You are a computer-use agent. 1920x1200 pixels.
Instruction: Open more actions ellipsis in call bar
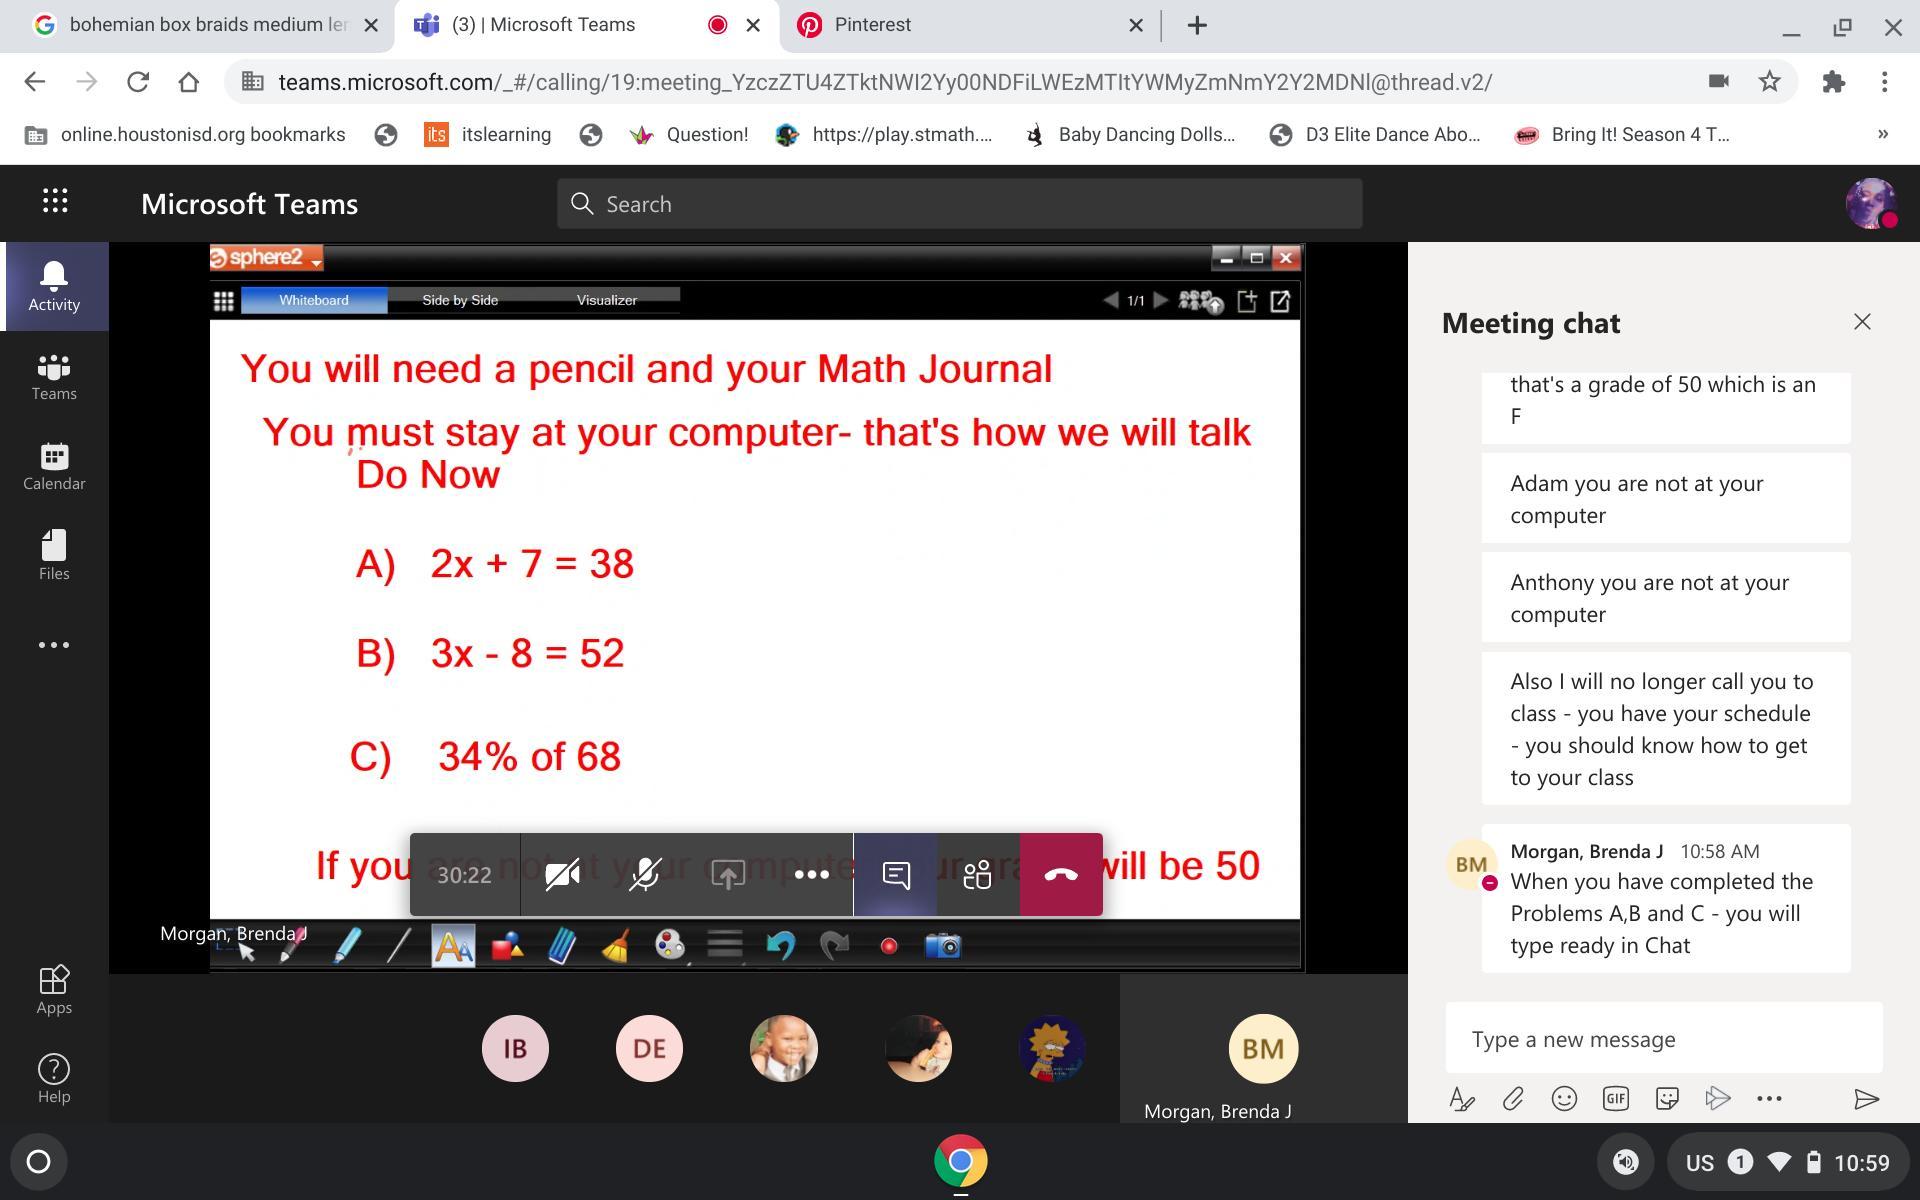tap(811, 875)
